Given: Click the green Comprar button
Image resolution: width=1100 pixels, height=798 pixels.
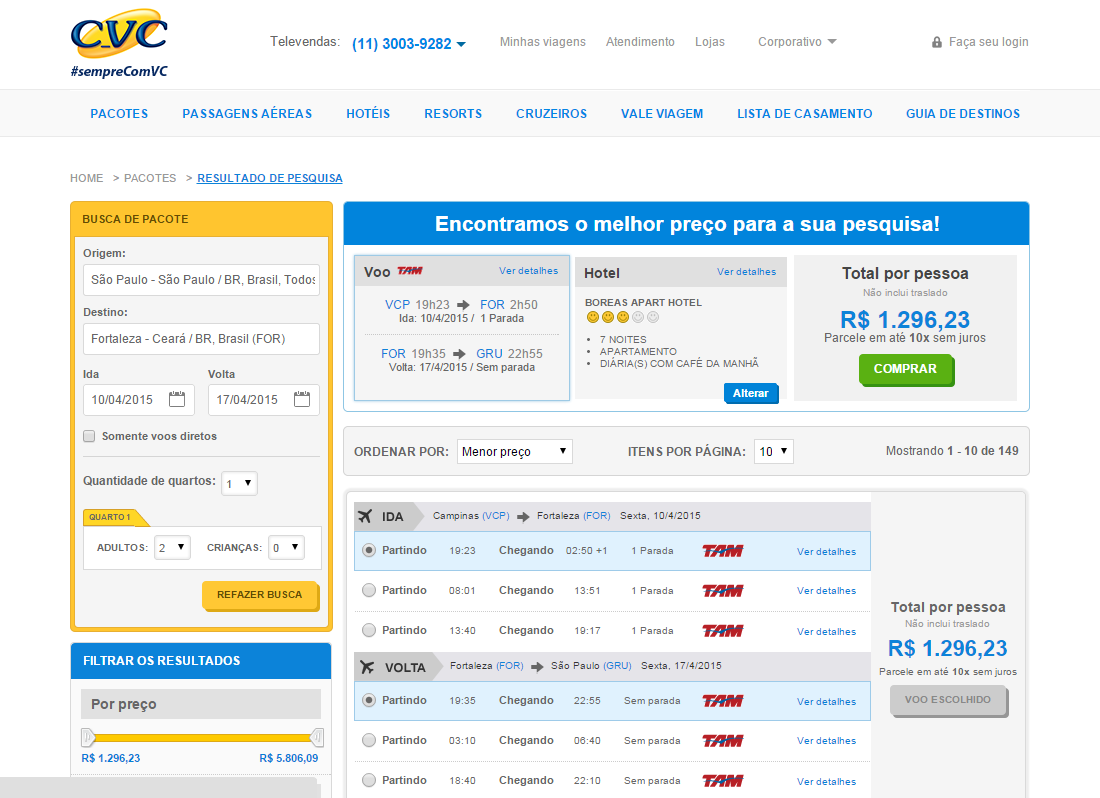Looking at the screenshot, I should click(905, 370).
